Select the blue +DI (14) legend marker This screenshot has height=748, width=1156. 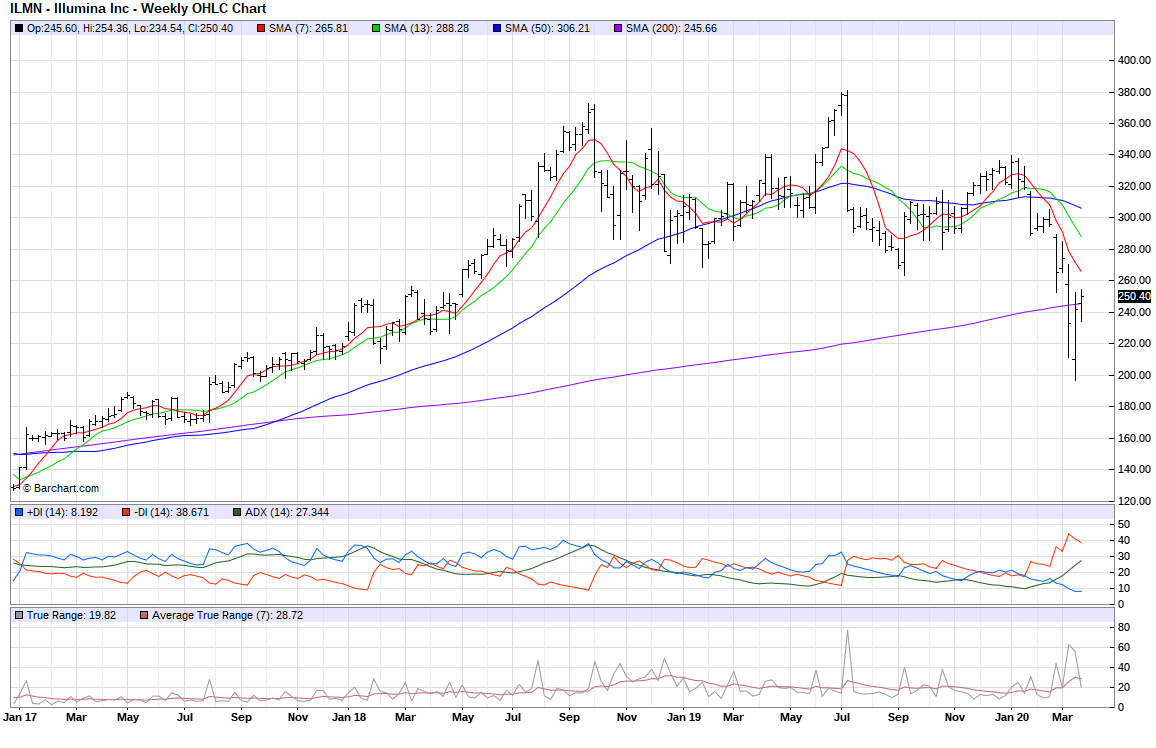(19, 512)
